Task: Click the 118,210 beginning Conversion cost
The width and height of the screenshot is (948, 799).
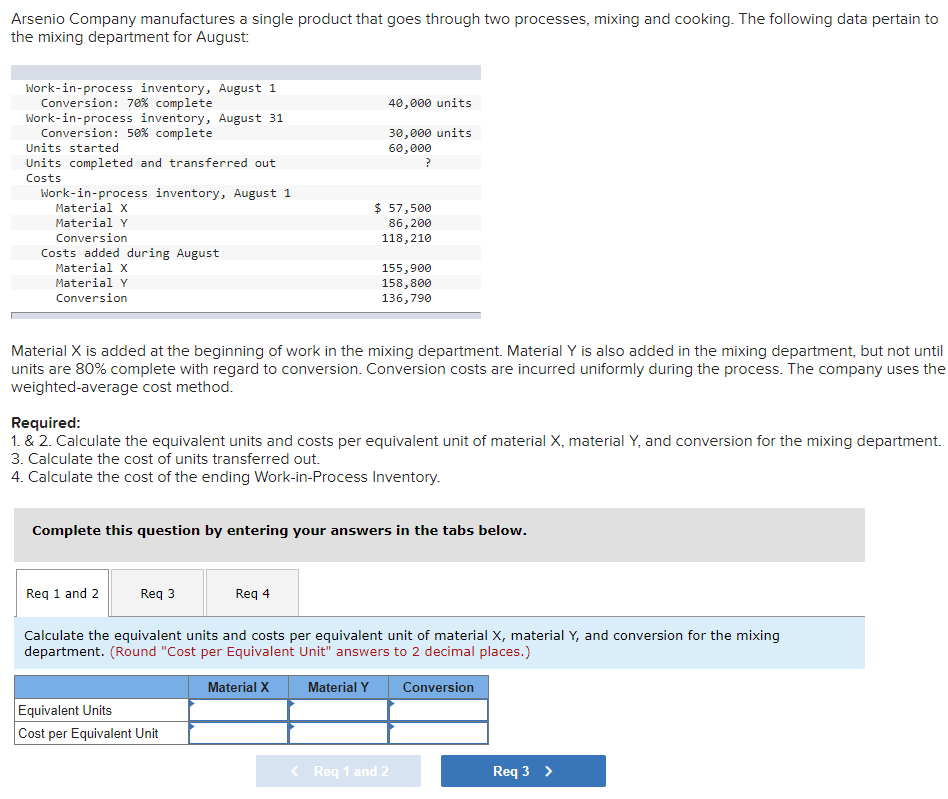Action: tap(406, 238)
